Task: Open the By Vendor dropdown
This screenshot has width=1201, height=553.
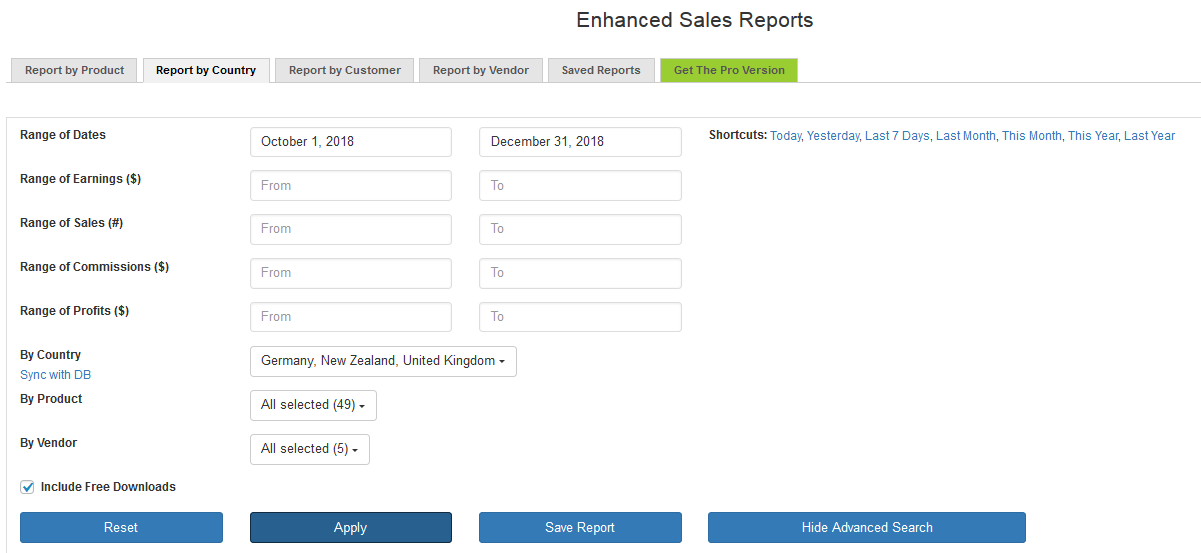Action: [x=309, y=449]
